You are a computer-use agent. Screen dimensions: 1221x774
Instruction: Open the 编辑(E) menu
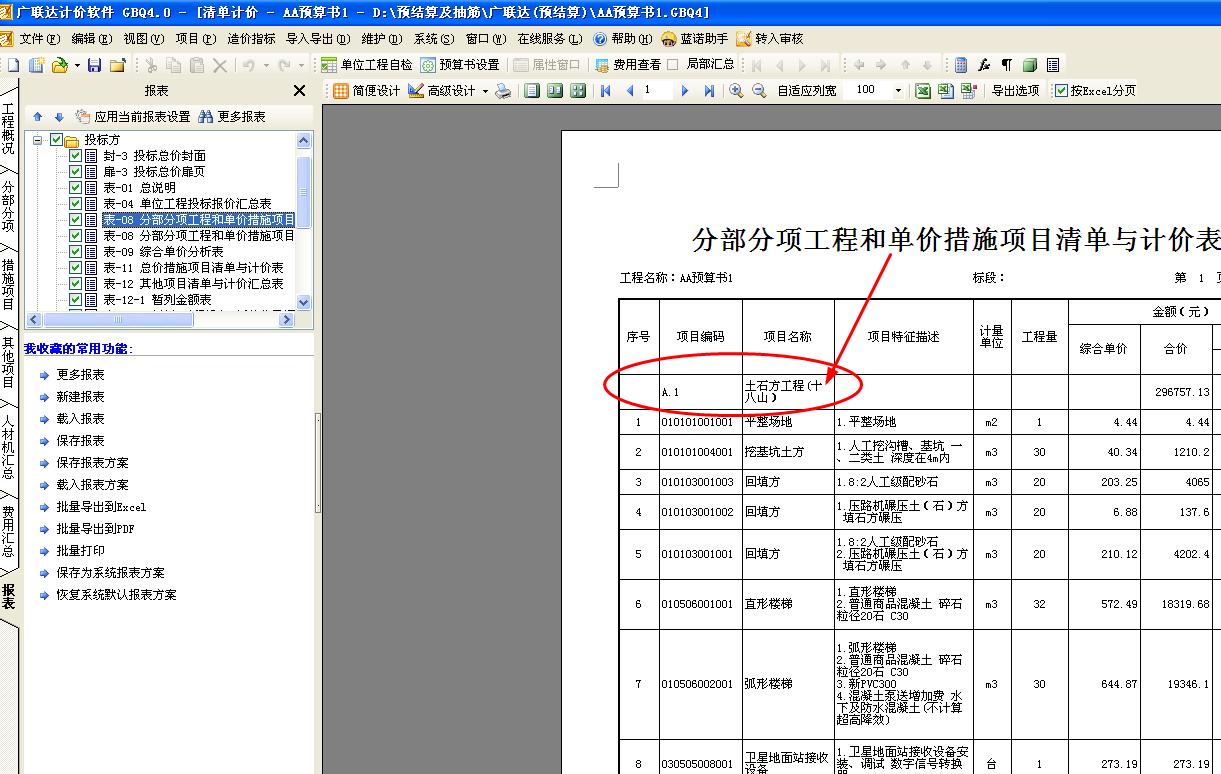click(90, 39)
